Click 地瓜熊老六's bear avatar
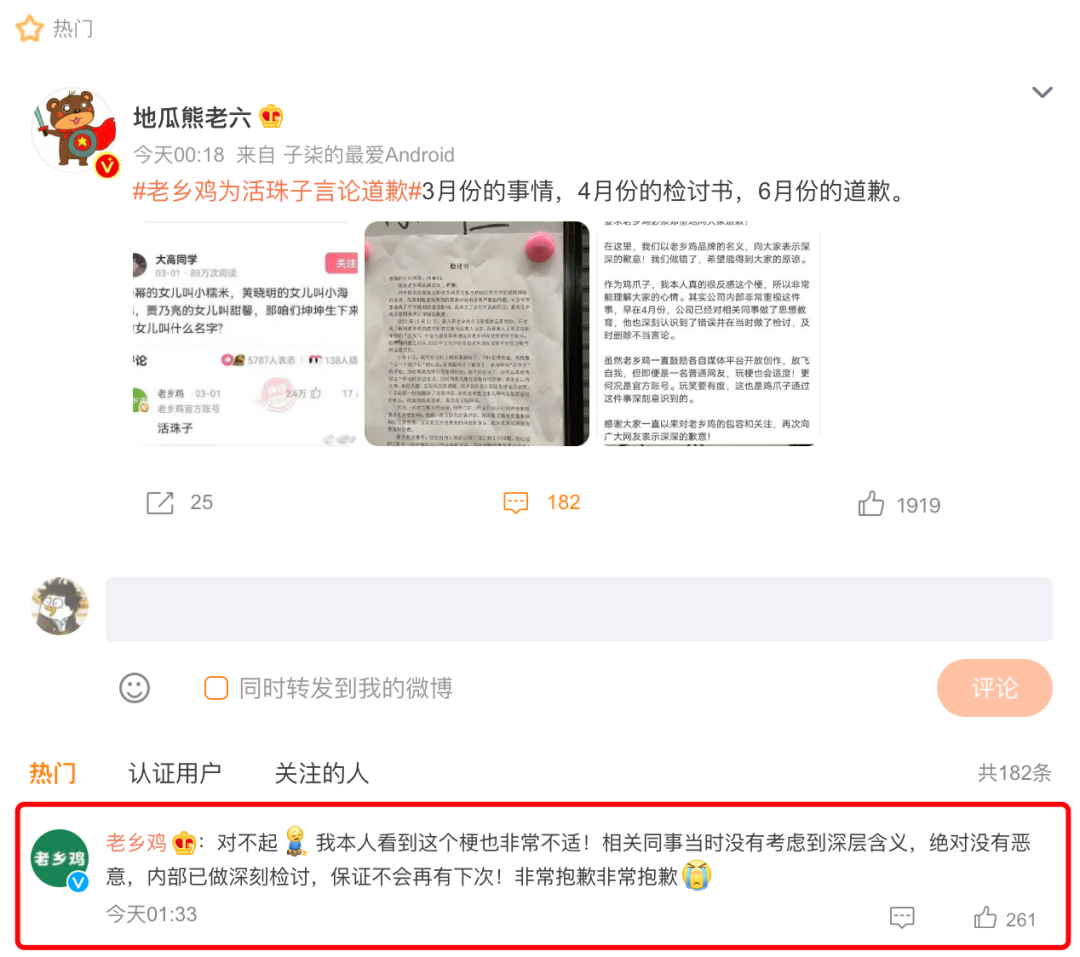Screen dimensions: 1080x957 [74, 130]
